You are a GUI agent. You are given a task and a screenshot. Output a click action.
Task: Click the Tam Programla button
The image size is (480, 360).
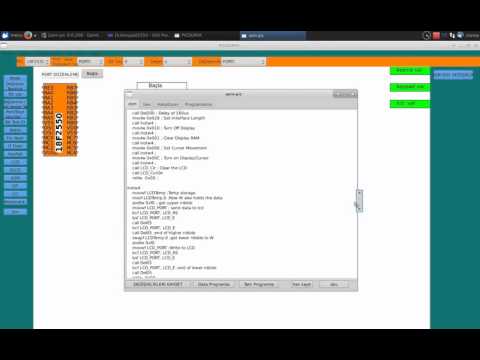click(x=259, y=284)
